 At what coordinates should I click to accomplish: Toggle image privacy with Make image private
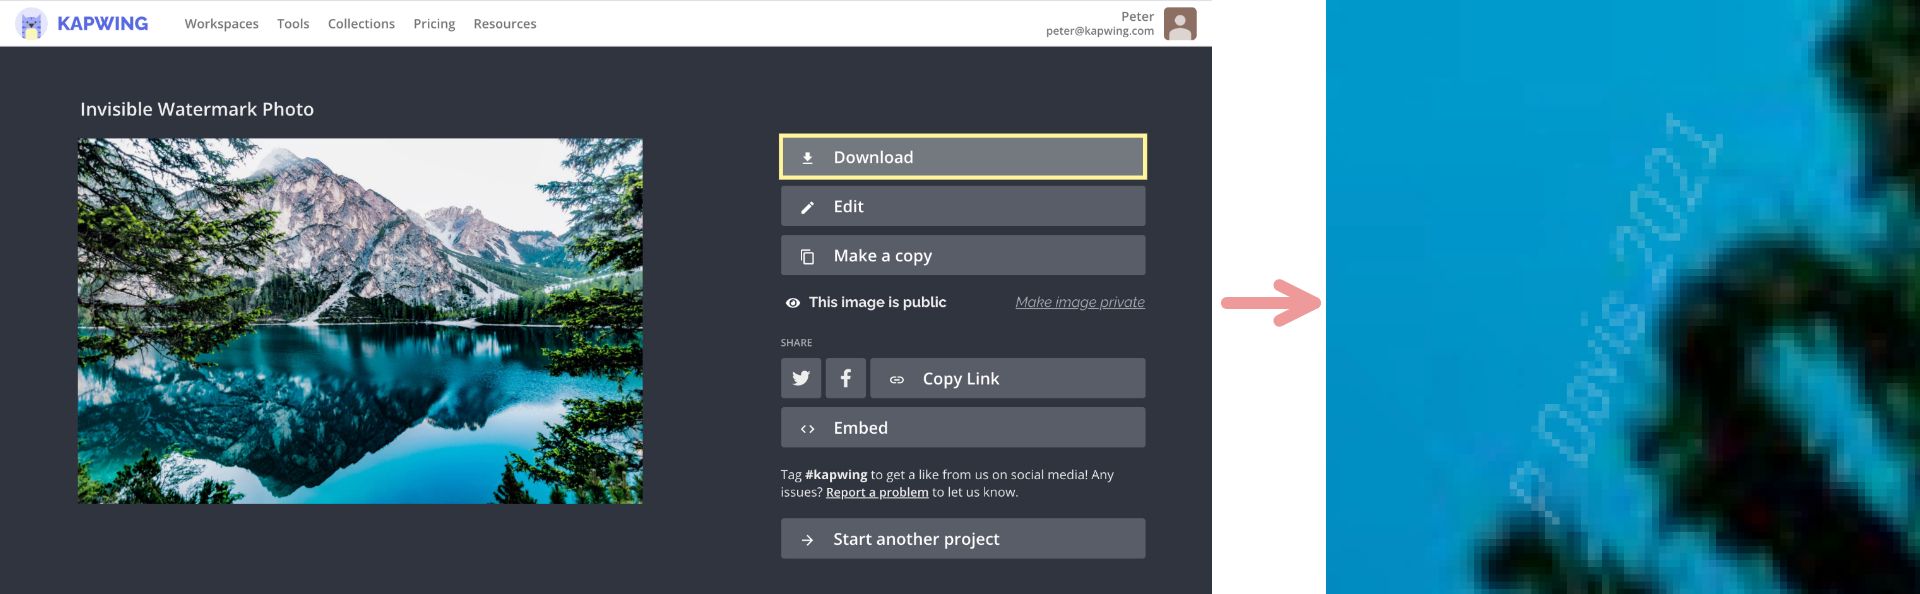click(x=1079, y=302)
